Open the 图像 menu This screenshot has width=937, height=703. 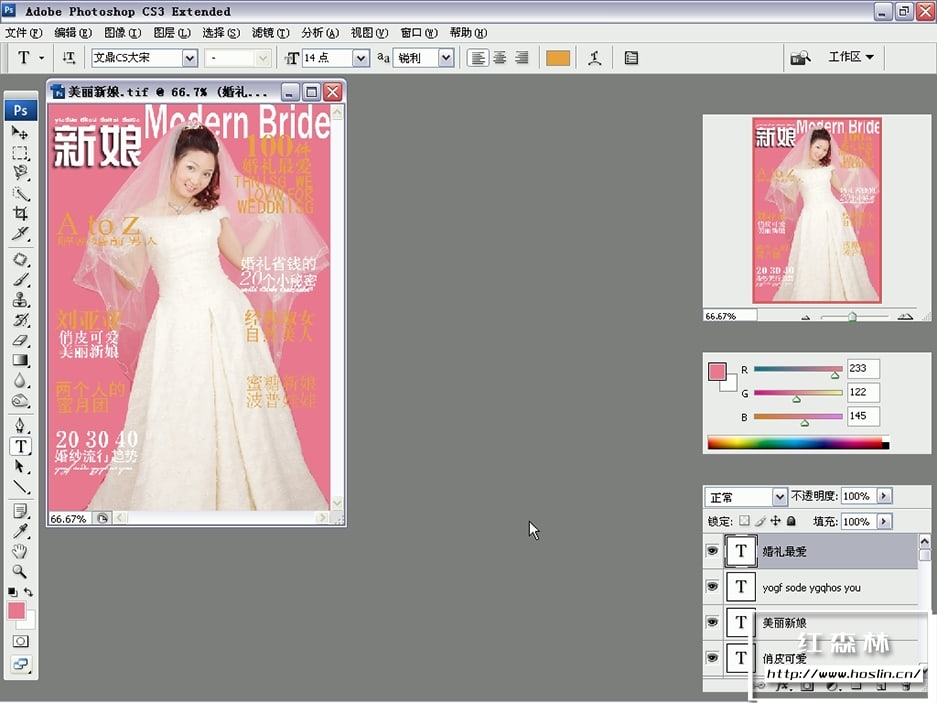point(123,32)
